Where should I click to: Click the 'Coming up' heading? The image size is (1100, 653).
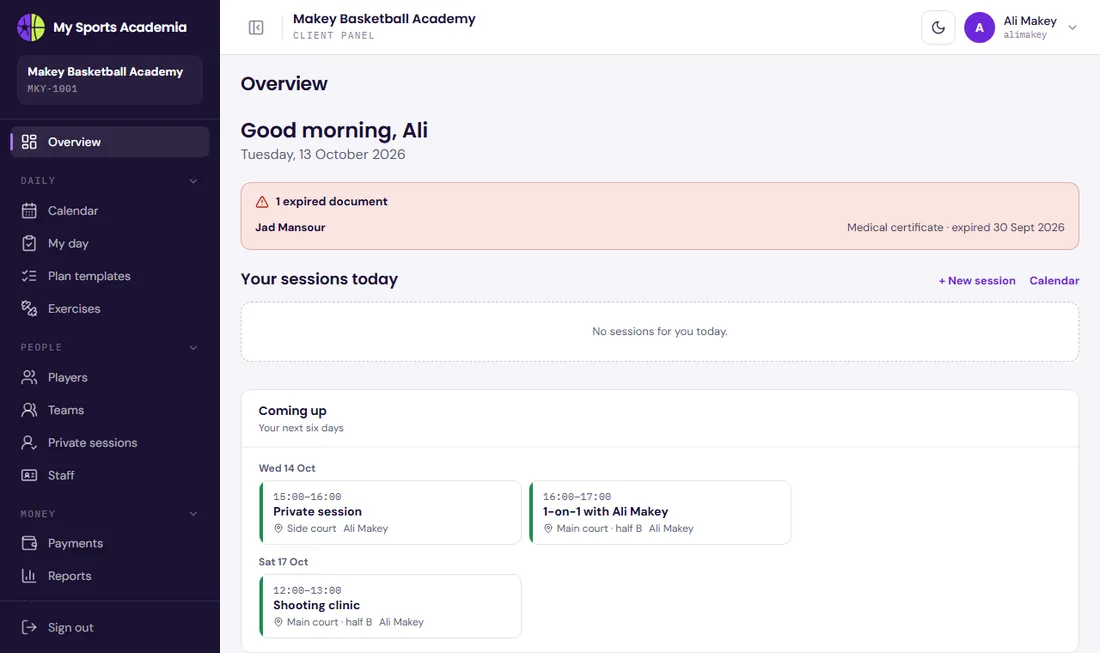coord(293,410)
